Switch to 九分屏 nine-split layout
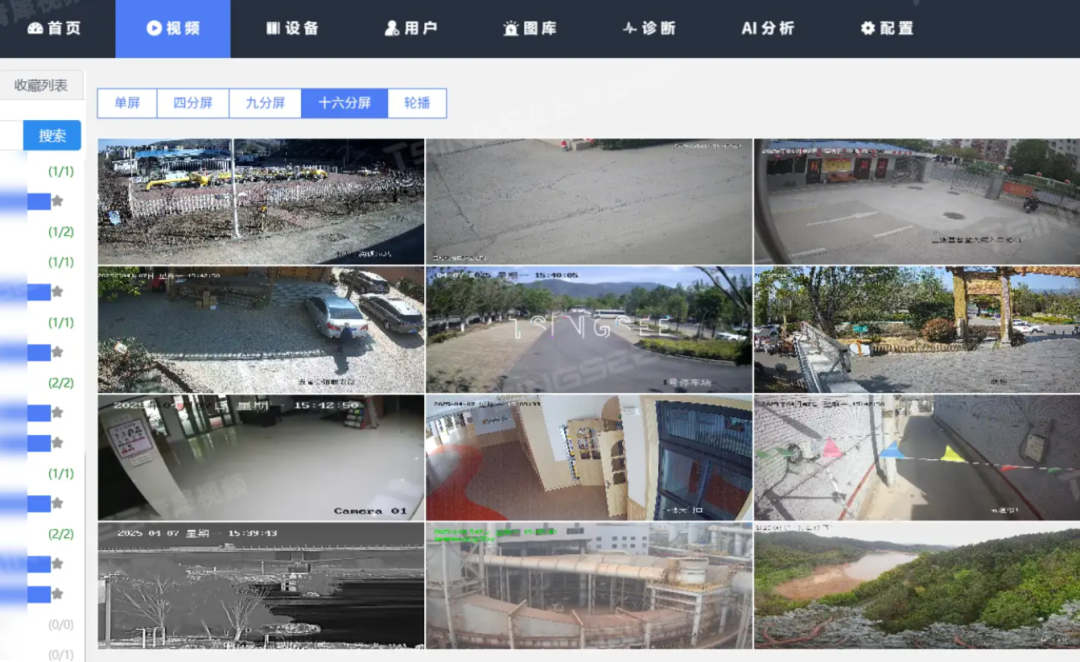Image resolution: width=1080 pixels, height=662 pixels. pos(265,103)
